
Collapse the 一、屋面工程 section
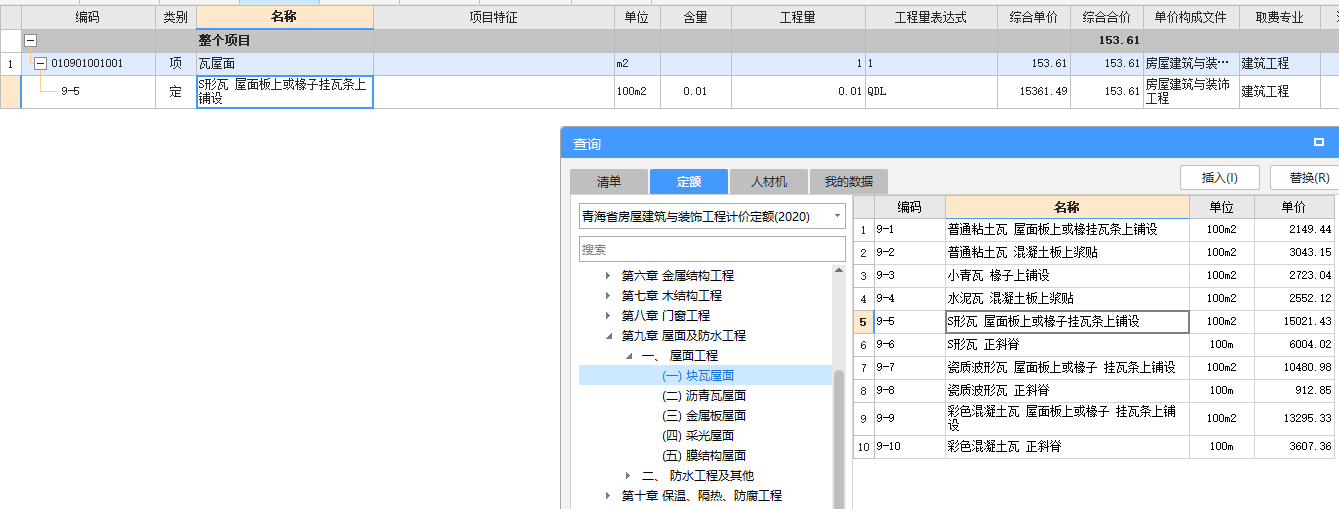click(628, 355)
